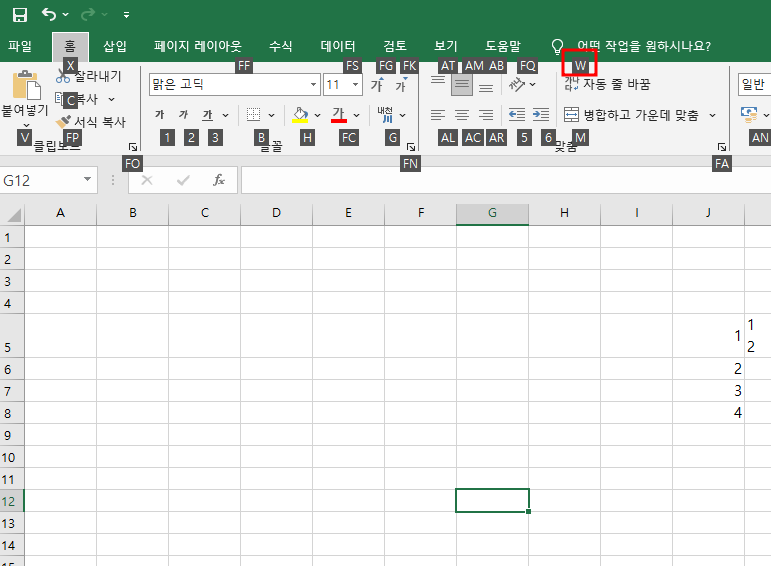Click the phonetic guide 내천 icon

(385, 115)
